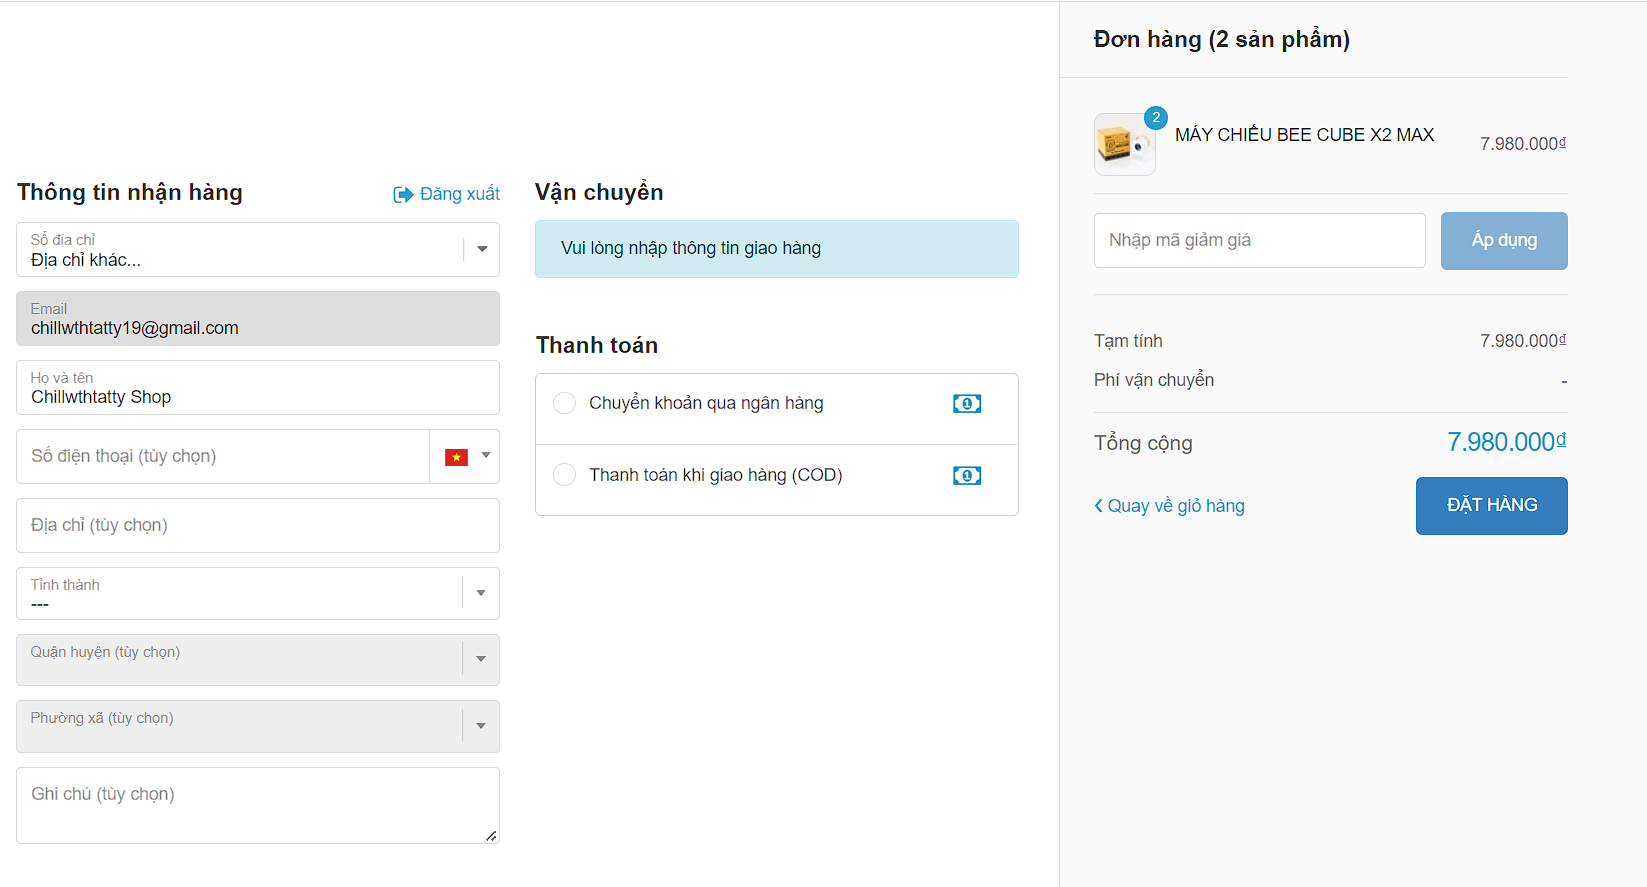The width and height of the screenshot is (1647, 887).
Task: Open the Sổ địa chỉ dropdown
Action: click(x=481, y=249)
